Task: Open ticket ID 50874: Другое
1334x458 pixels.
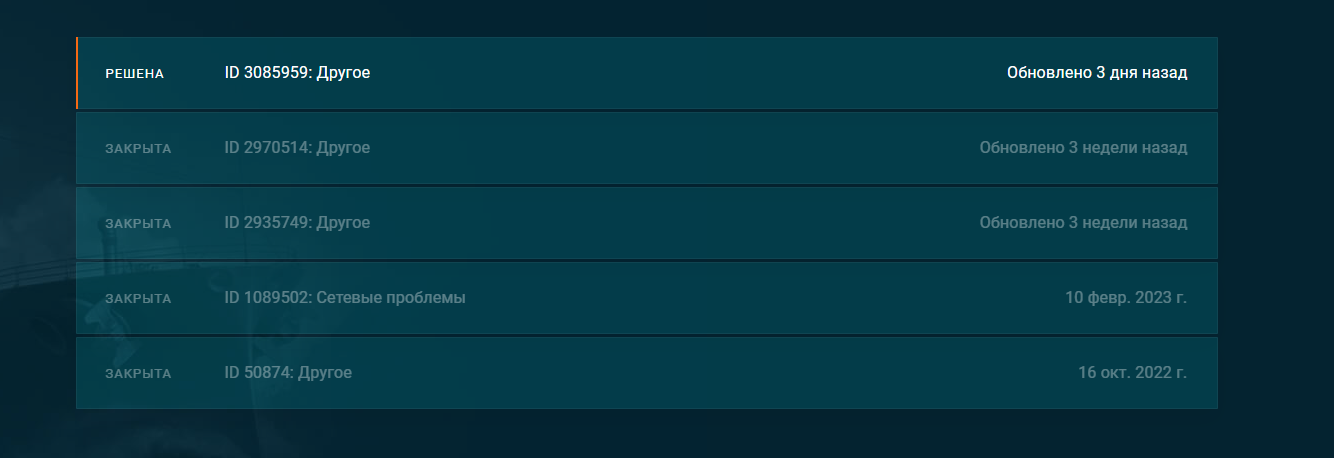Action: [x=288, y=373]
